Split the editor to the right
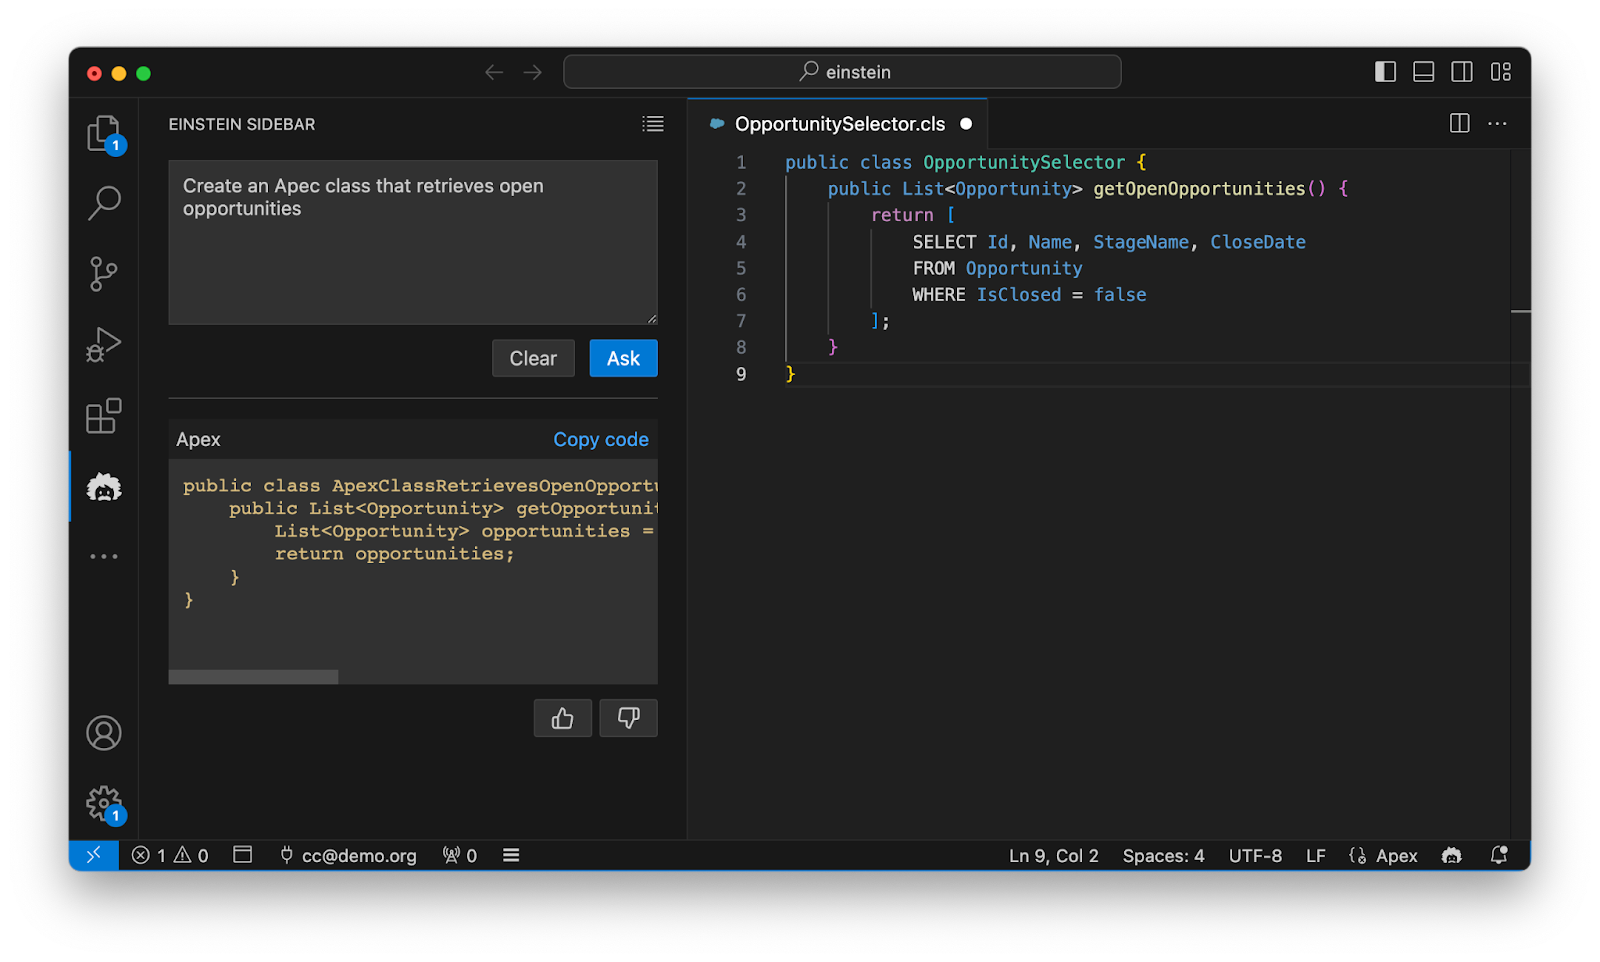 pos(1460,123)
